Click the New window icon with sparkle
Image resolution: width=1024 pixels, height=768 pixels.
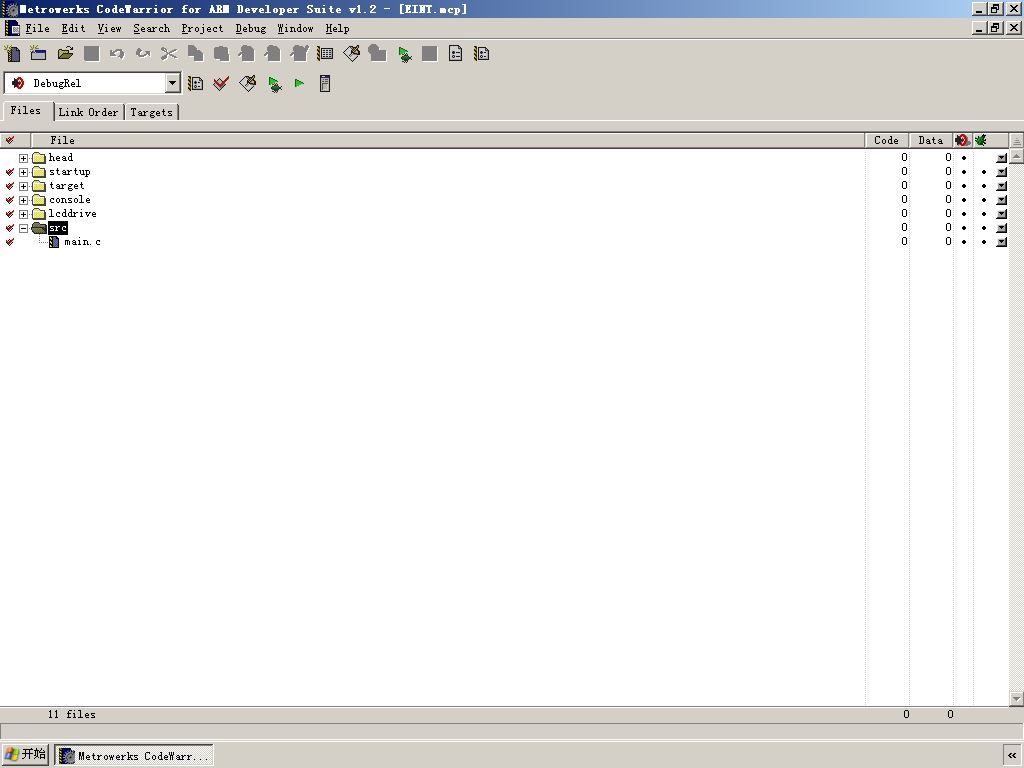click(38, 53)
